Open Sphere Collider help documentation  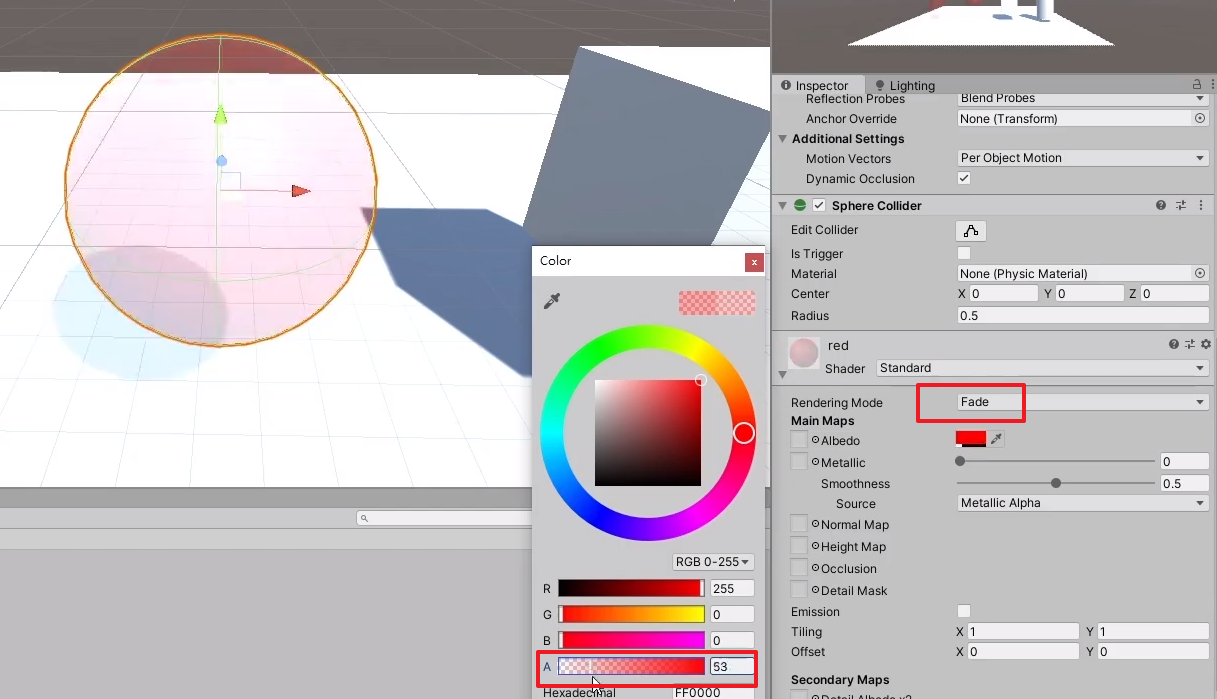1159,205
